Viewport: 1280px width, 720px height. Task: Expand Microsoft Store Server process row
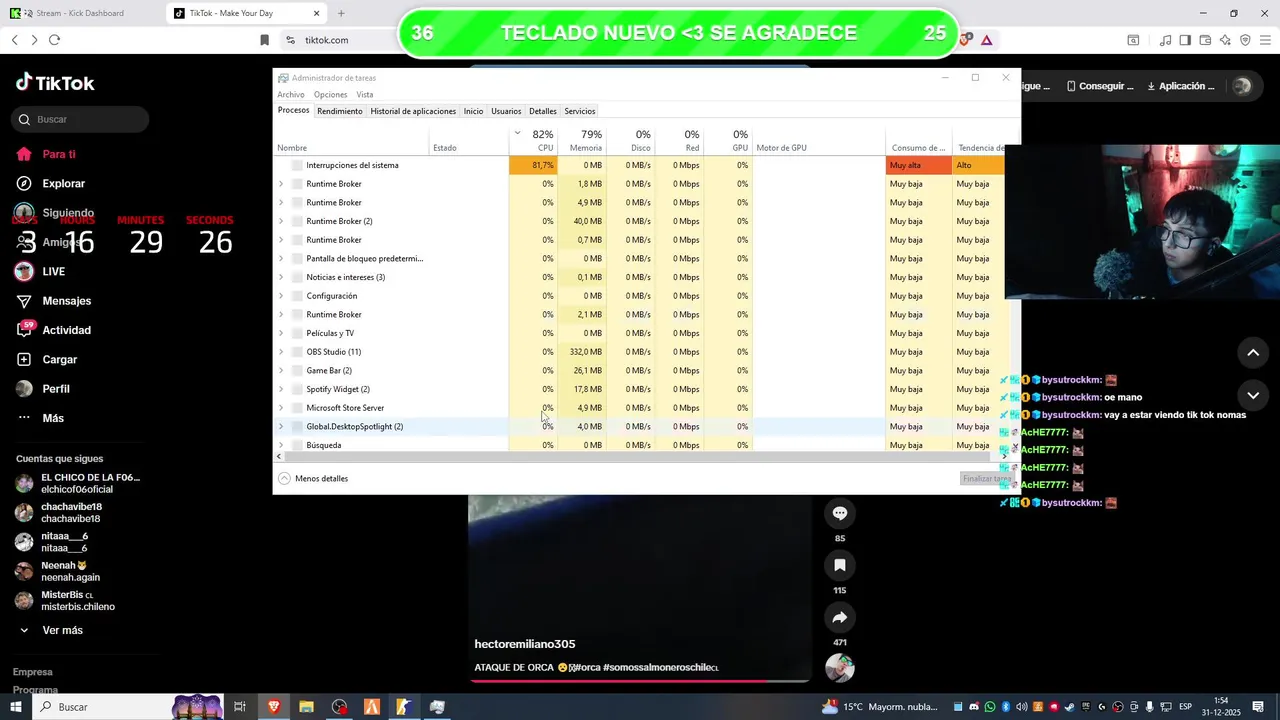pos(281,408)
